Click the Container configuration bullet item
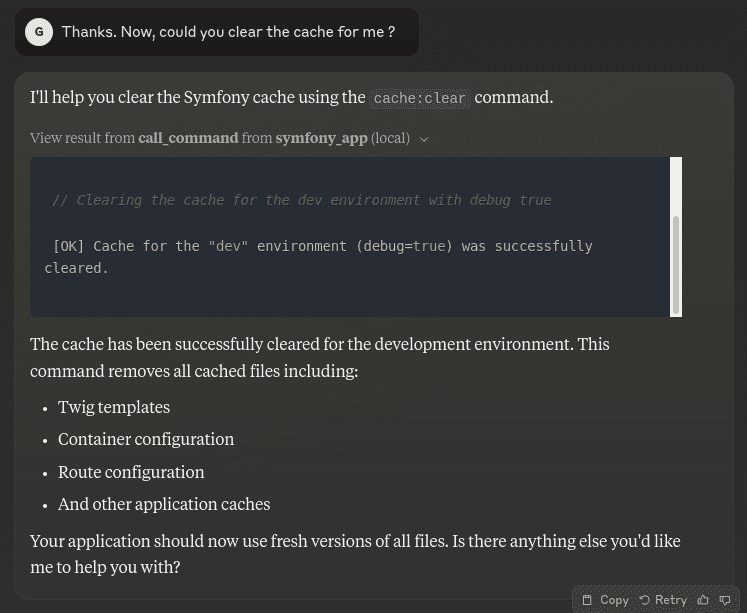The width and height of the screenshot is (747, 613). pyautogui.click(x=146, y=439)
